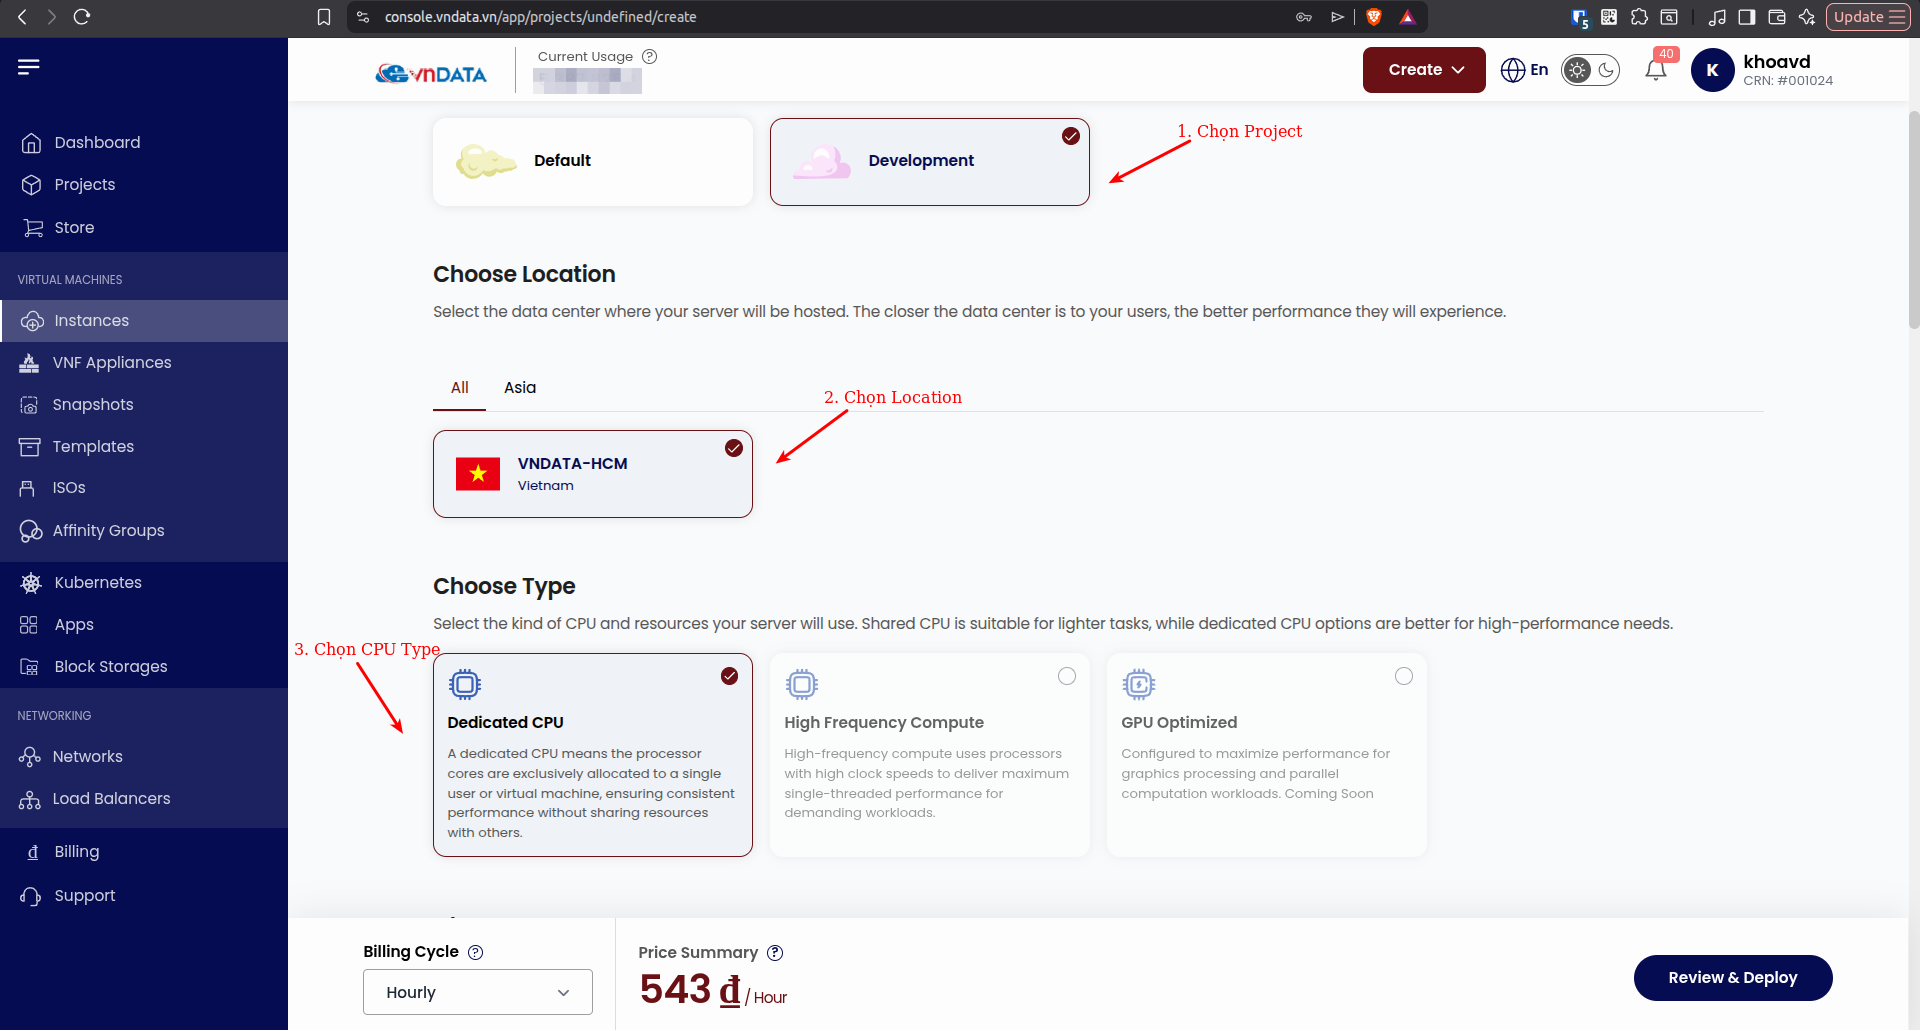
Task: Click the Billing Cycle help icon
Action: point(476,953)
